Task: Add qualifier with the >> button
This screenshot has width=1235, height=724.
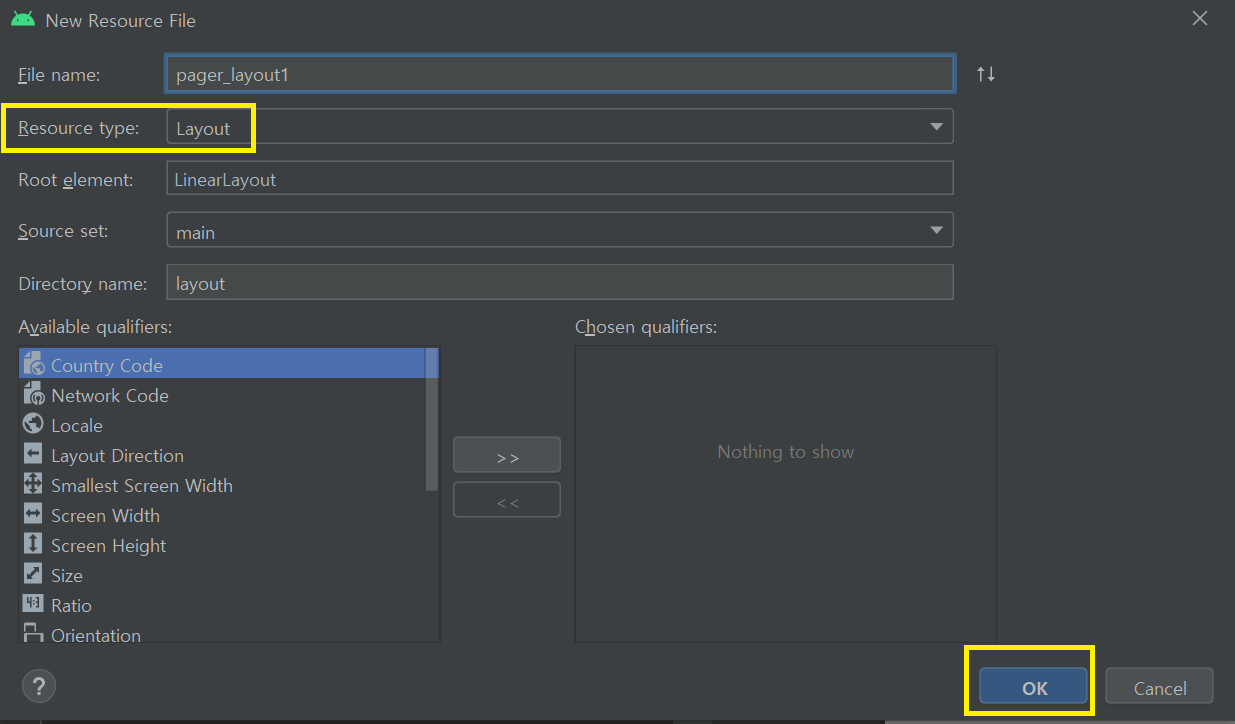Action: coord(507,456)
